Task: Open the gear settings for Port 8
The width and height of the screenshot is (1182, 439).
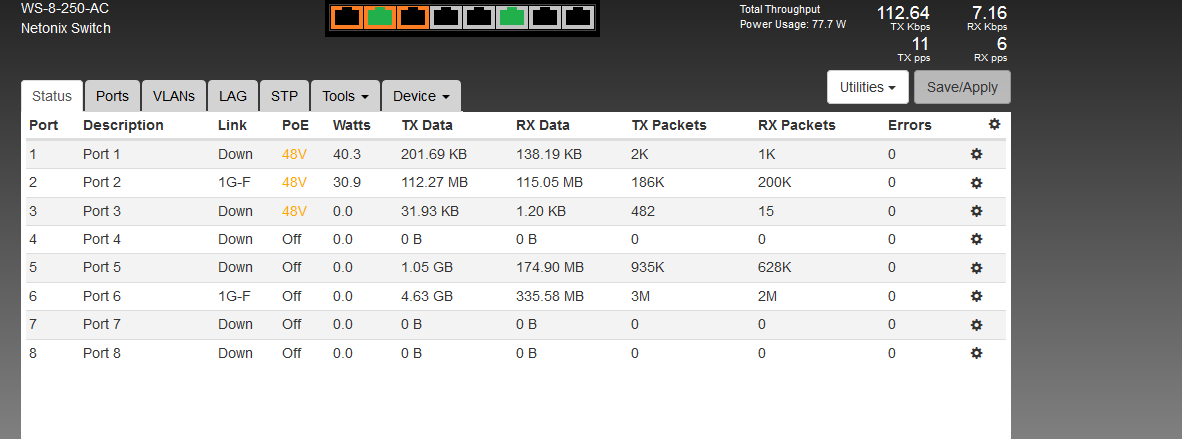Action: (x=976, y=353)
